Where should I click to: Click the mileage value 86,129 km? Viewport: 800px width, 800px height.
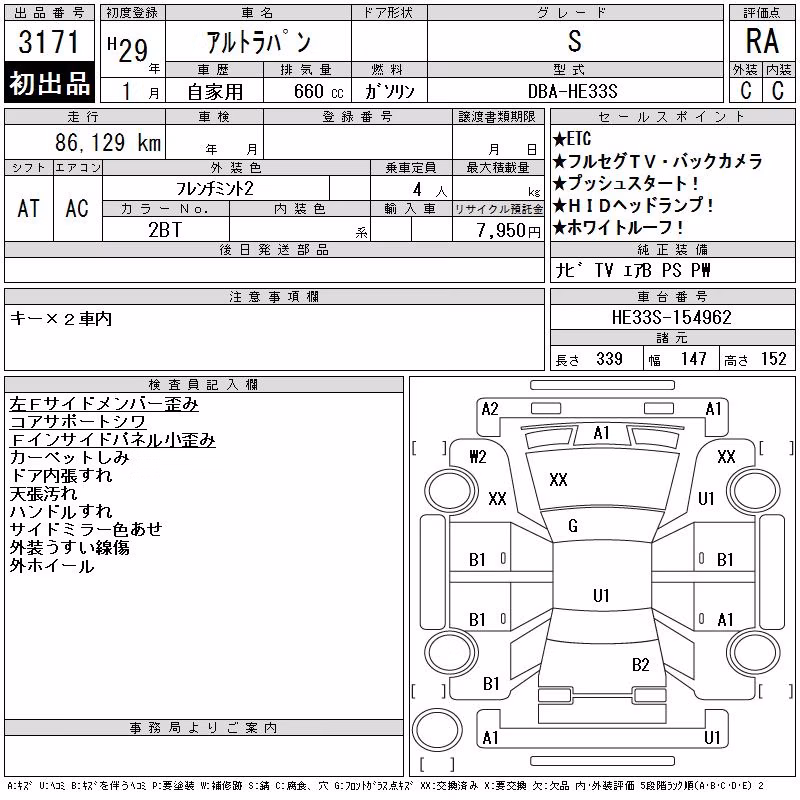(x=108, y=142)
